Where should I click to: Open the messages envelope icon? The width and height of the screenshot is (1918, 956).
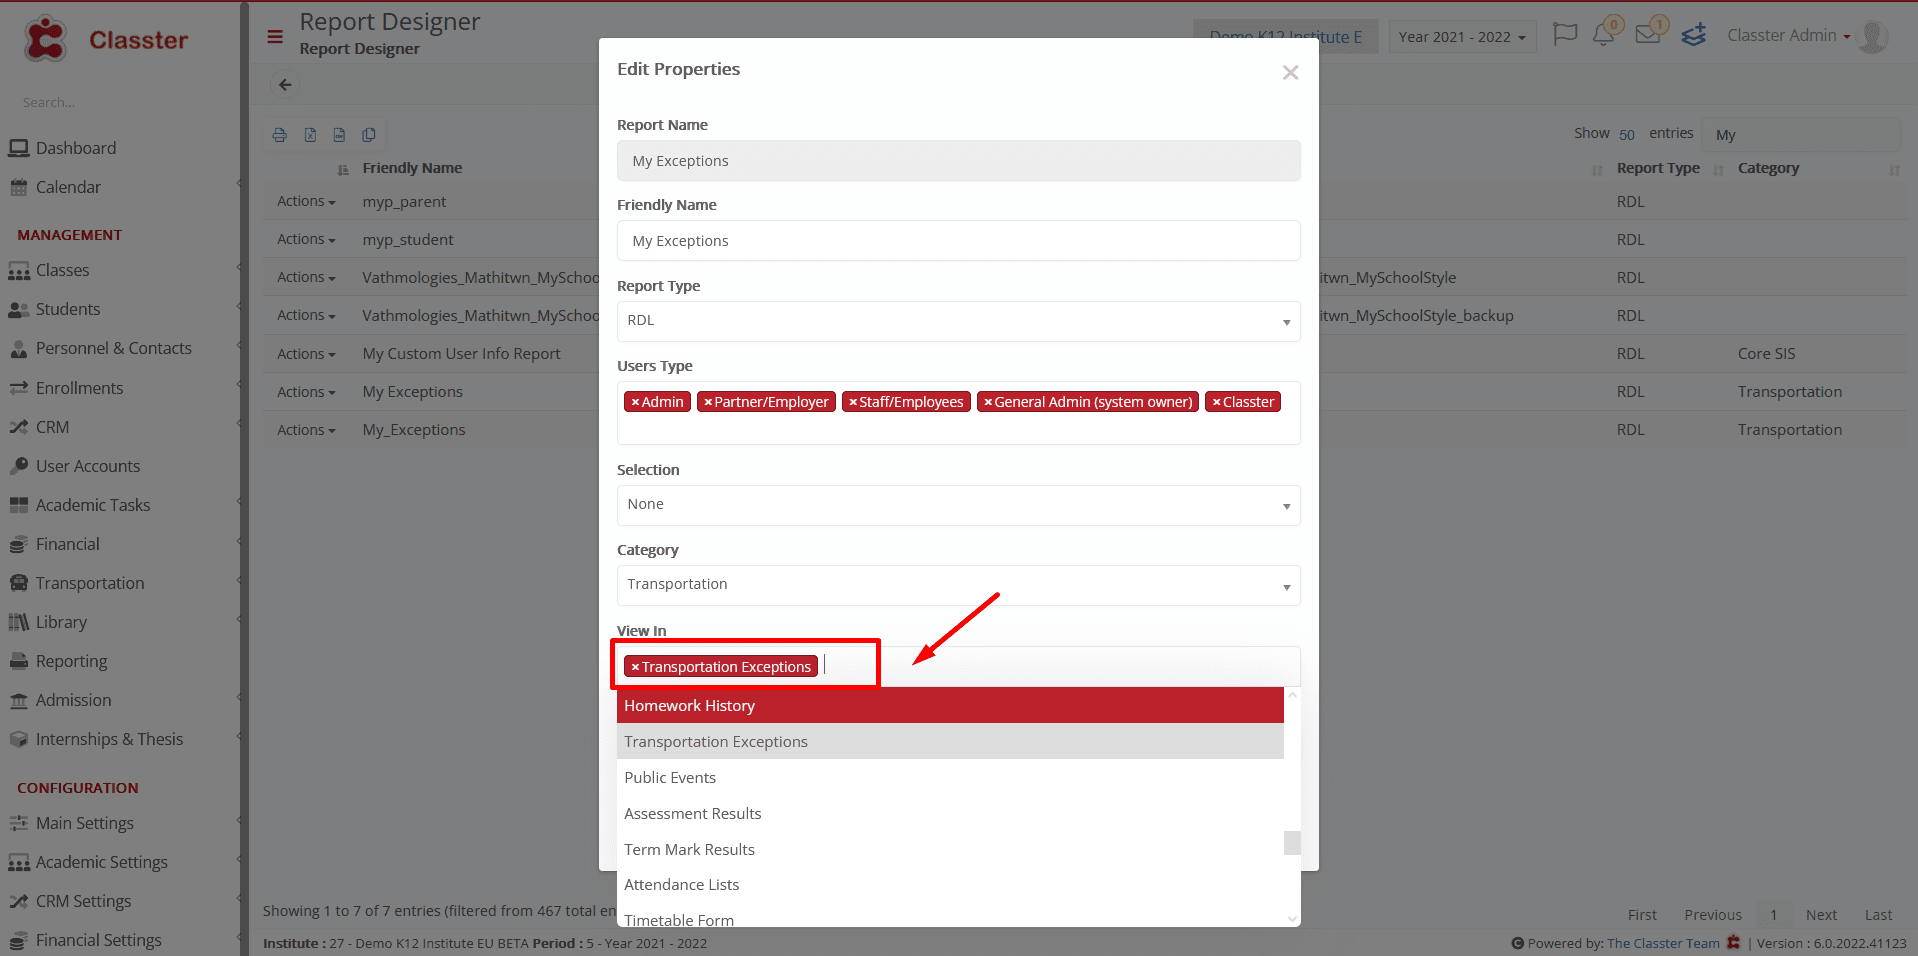[x=1648, y=34]
